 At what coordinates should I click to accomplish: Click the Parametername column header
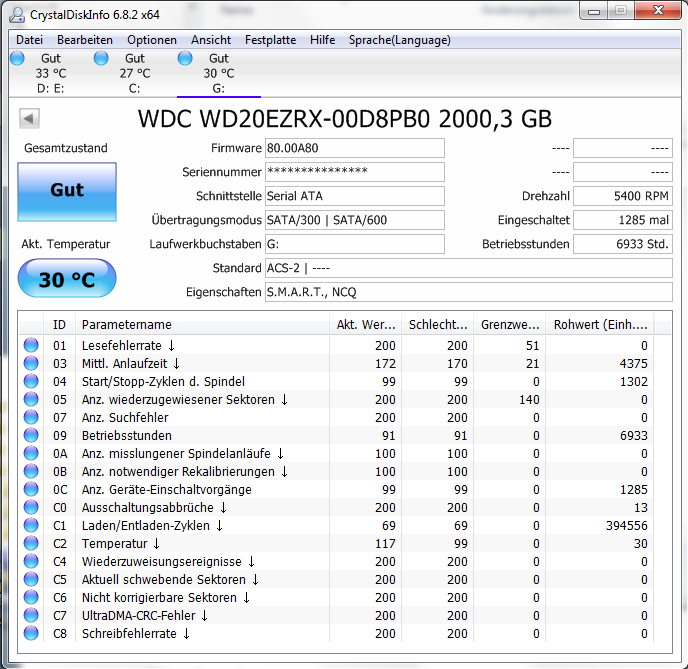[x=202, y=325]
